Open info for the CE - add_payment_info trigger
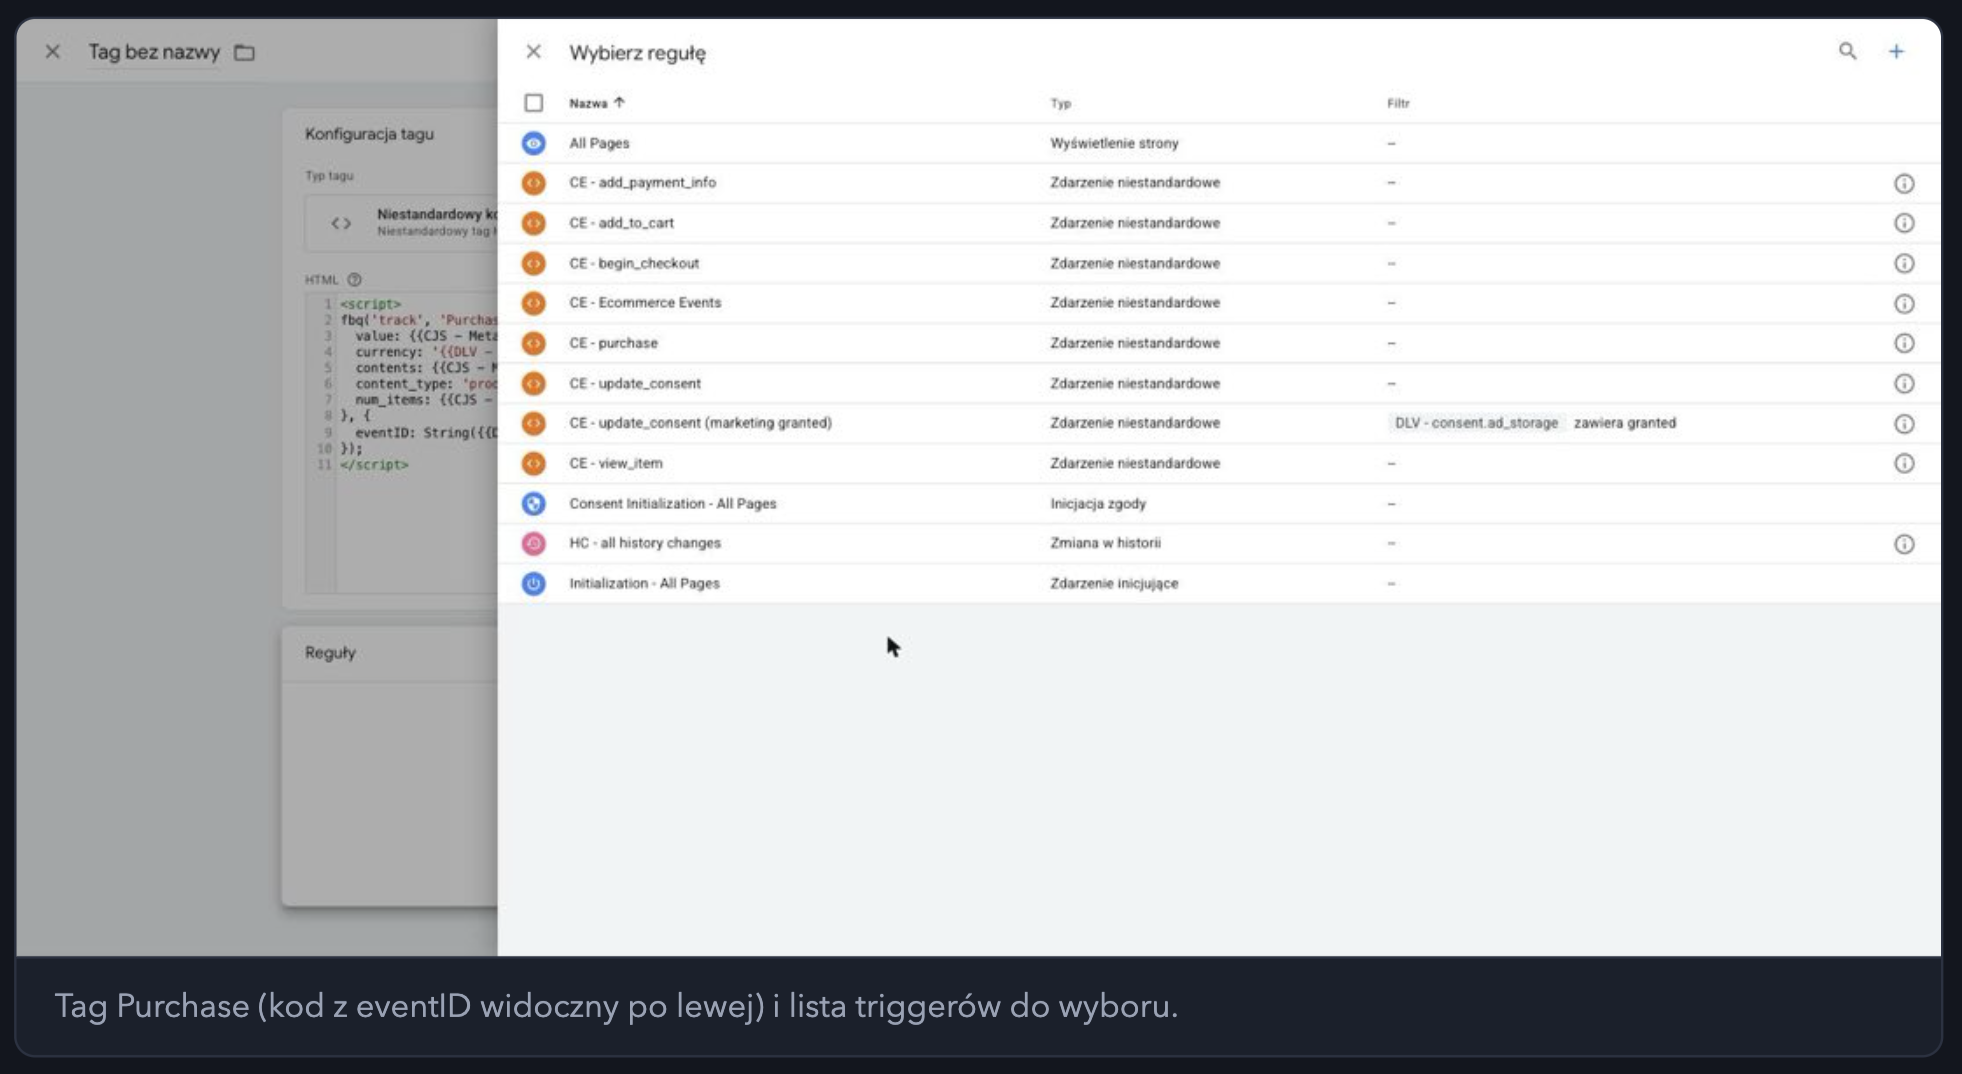 click(x=1904, y=183)
